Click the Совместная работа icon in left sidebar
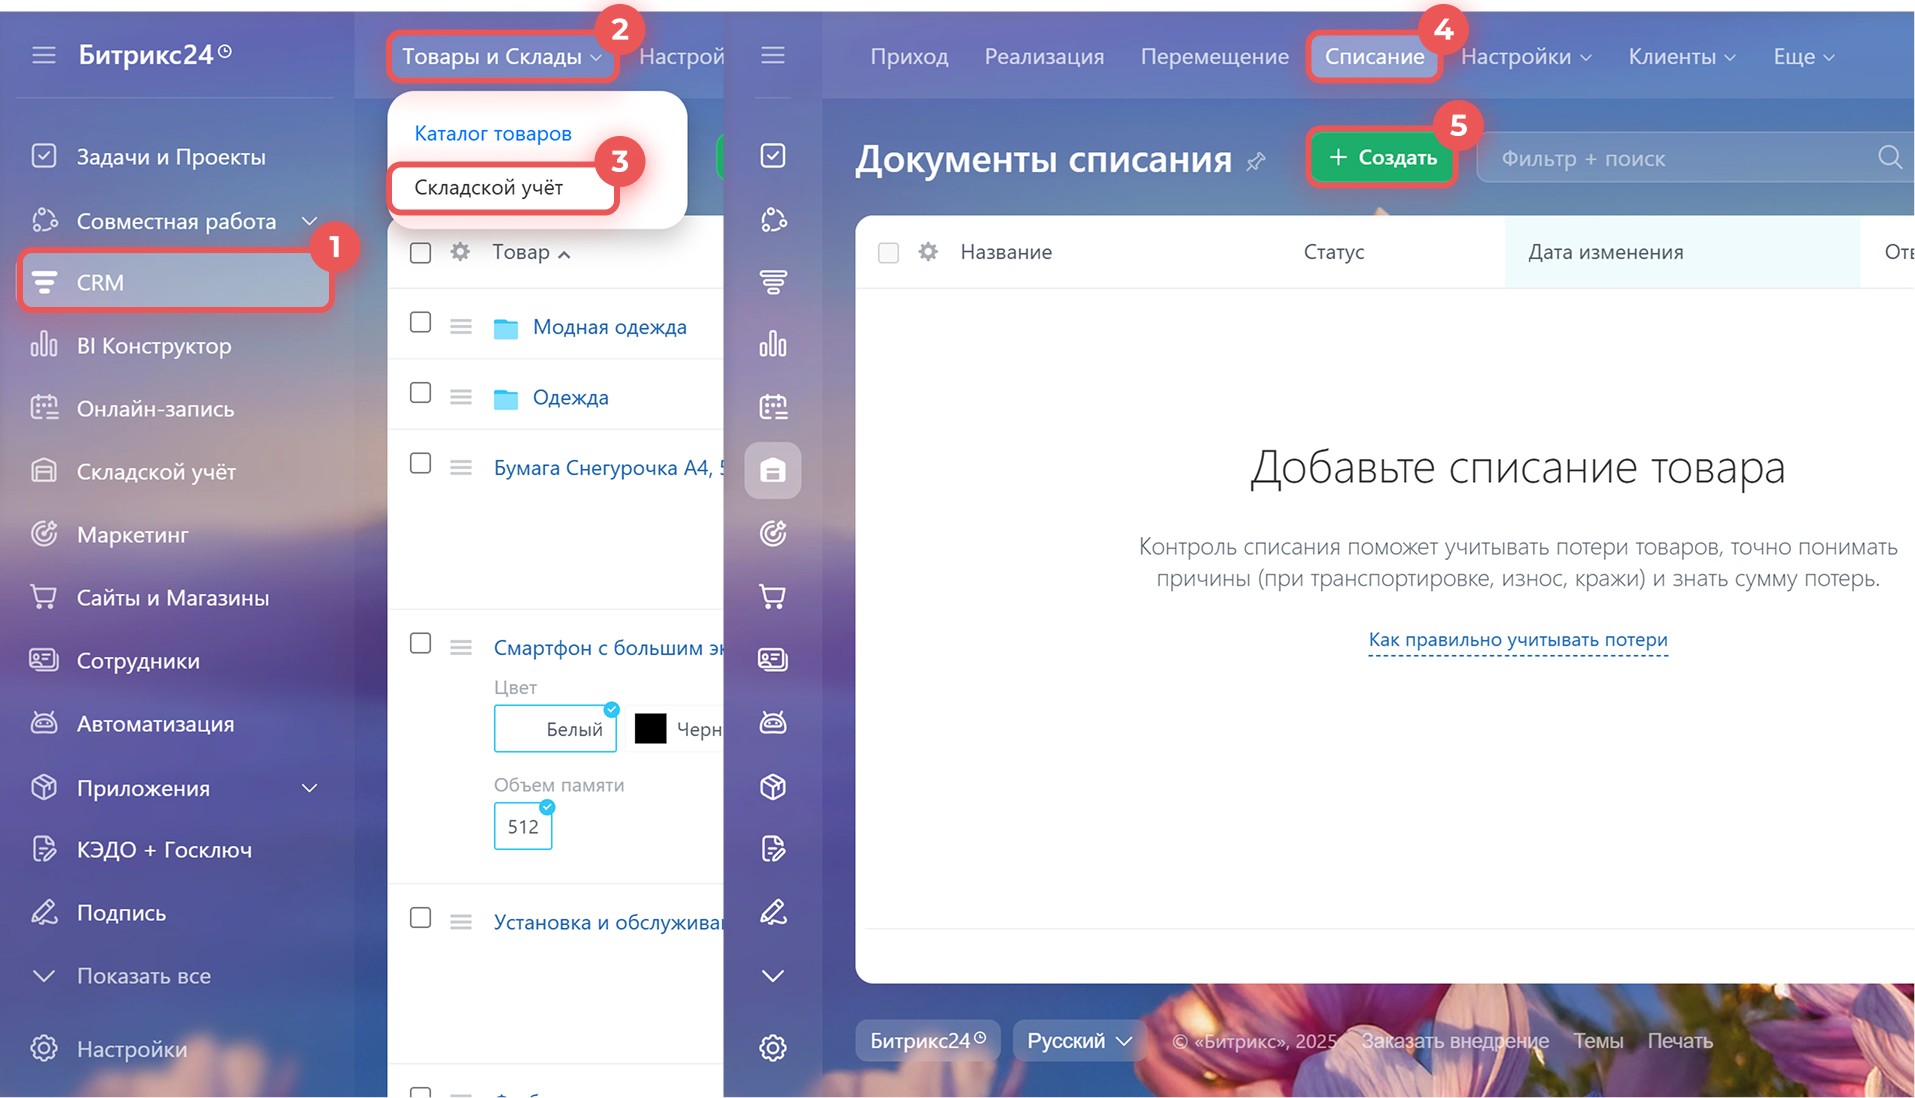Screen dimensions: 1915x1098 44,220
